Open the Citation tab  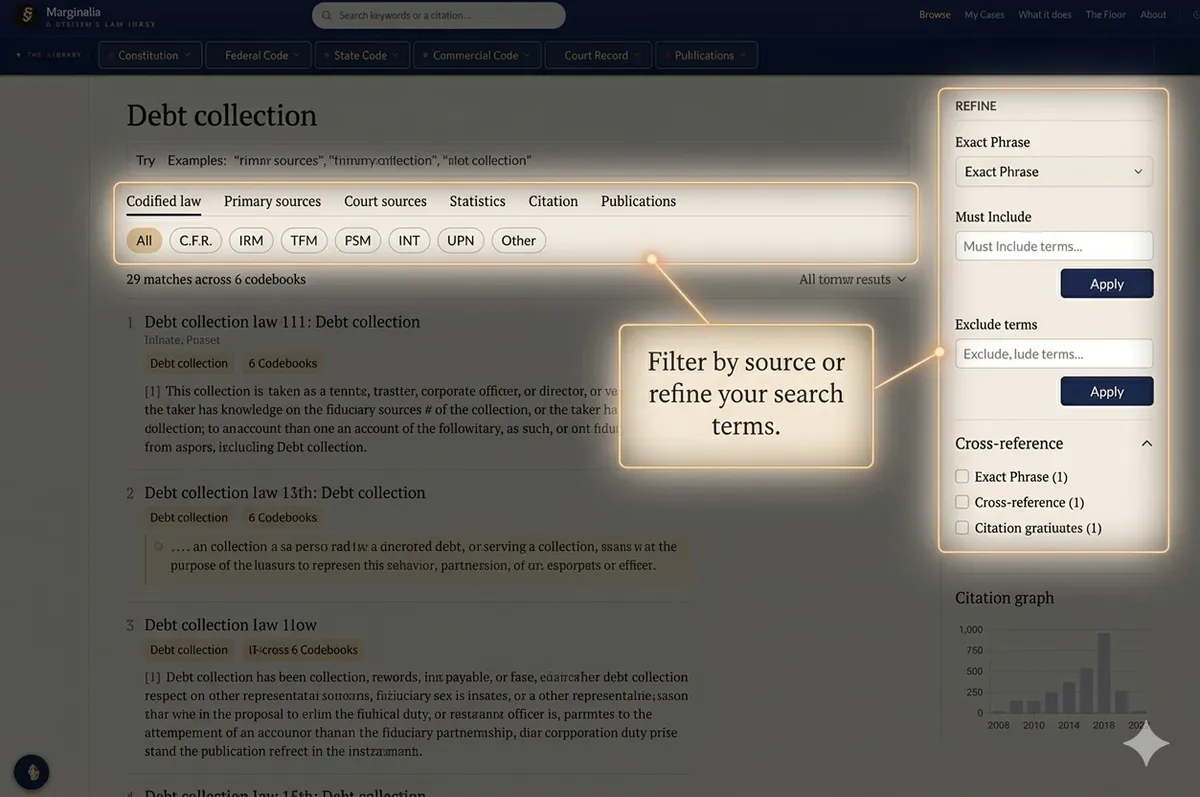553,201
